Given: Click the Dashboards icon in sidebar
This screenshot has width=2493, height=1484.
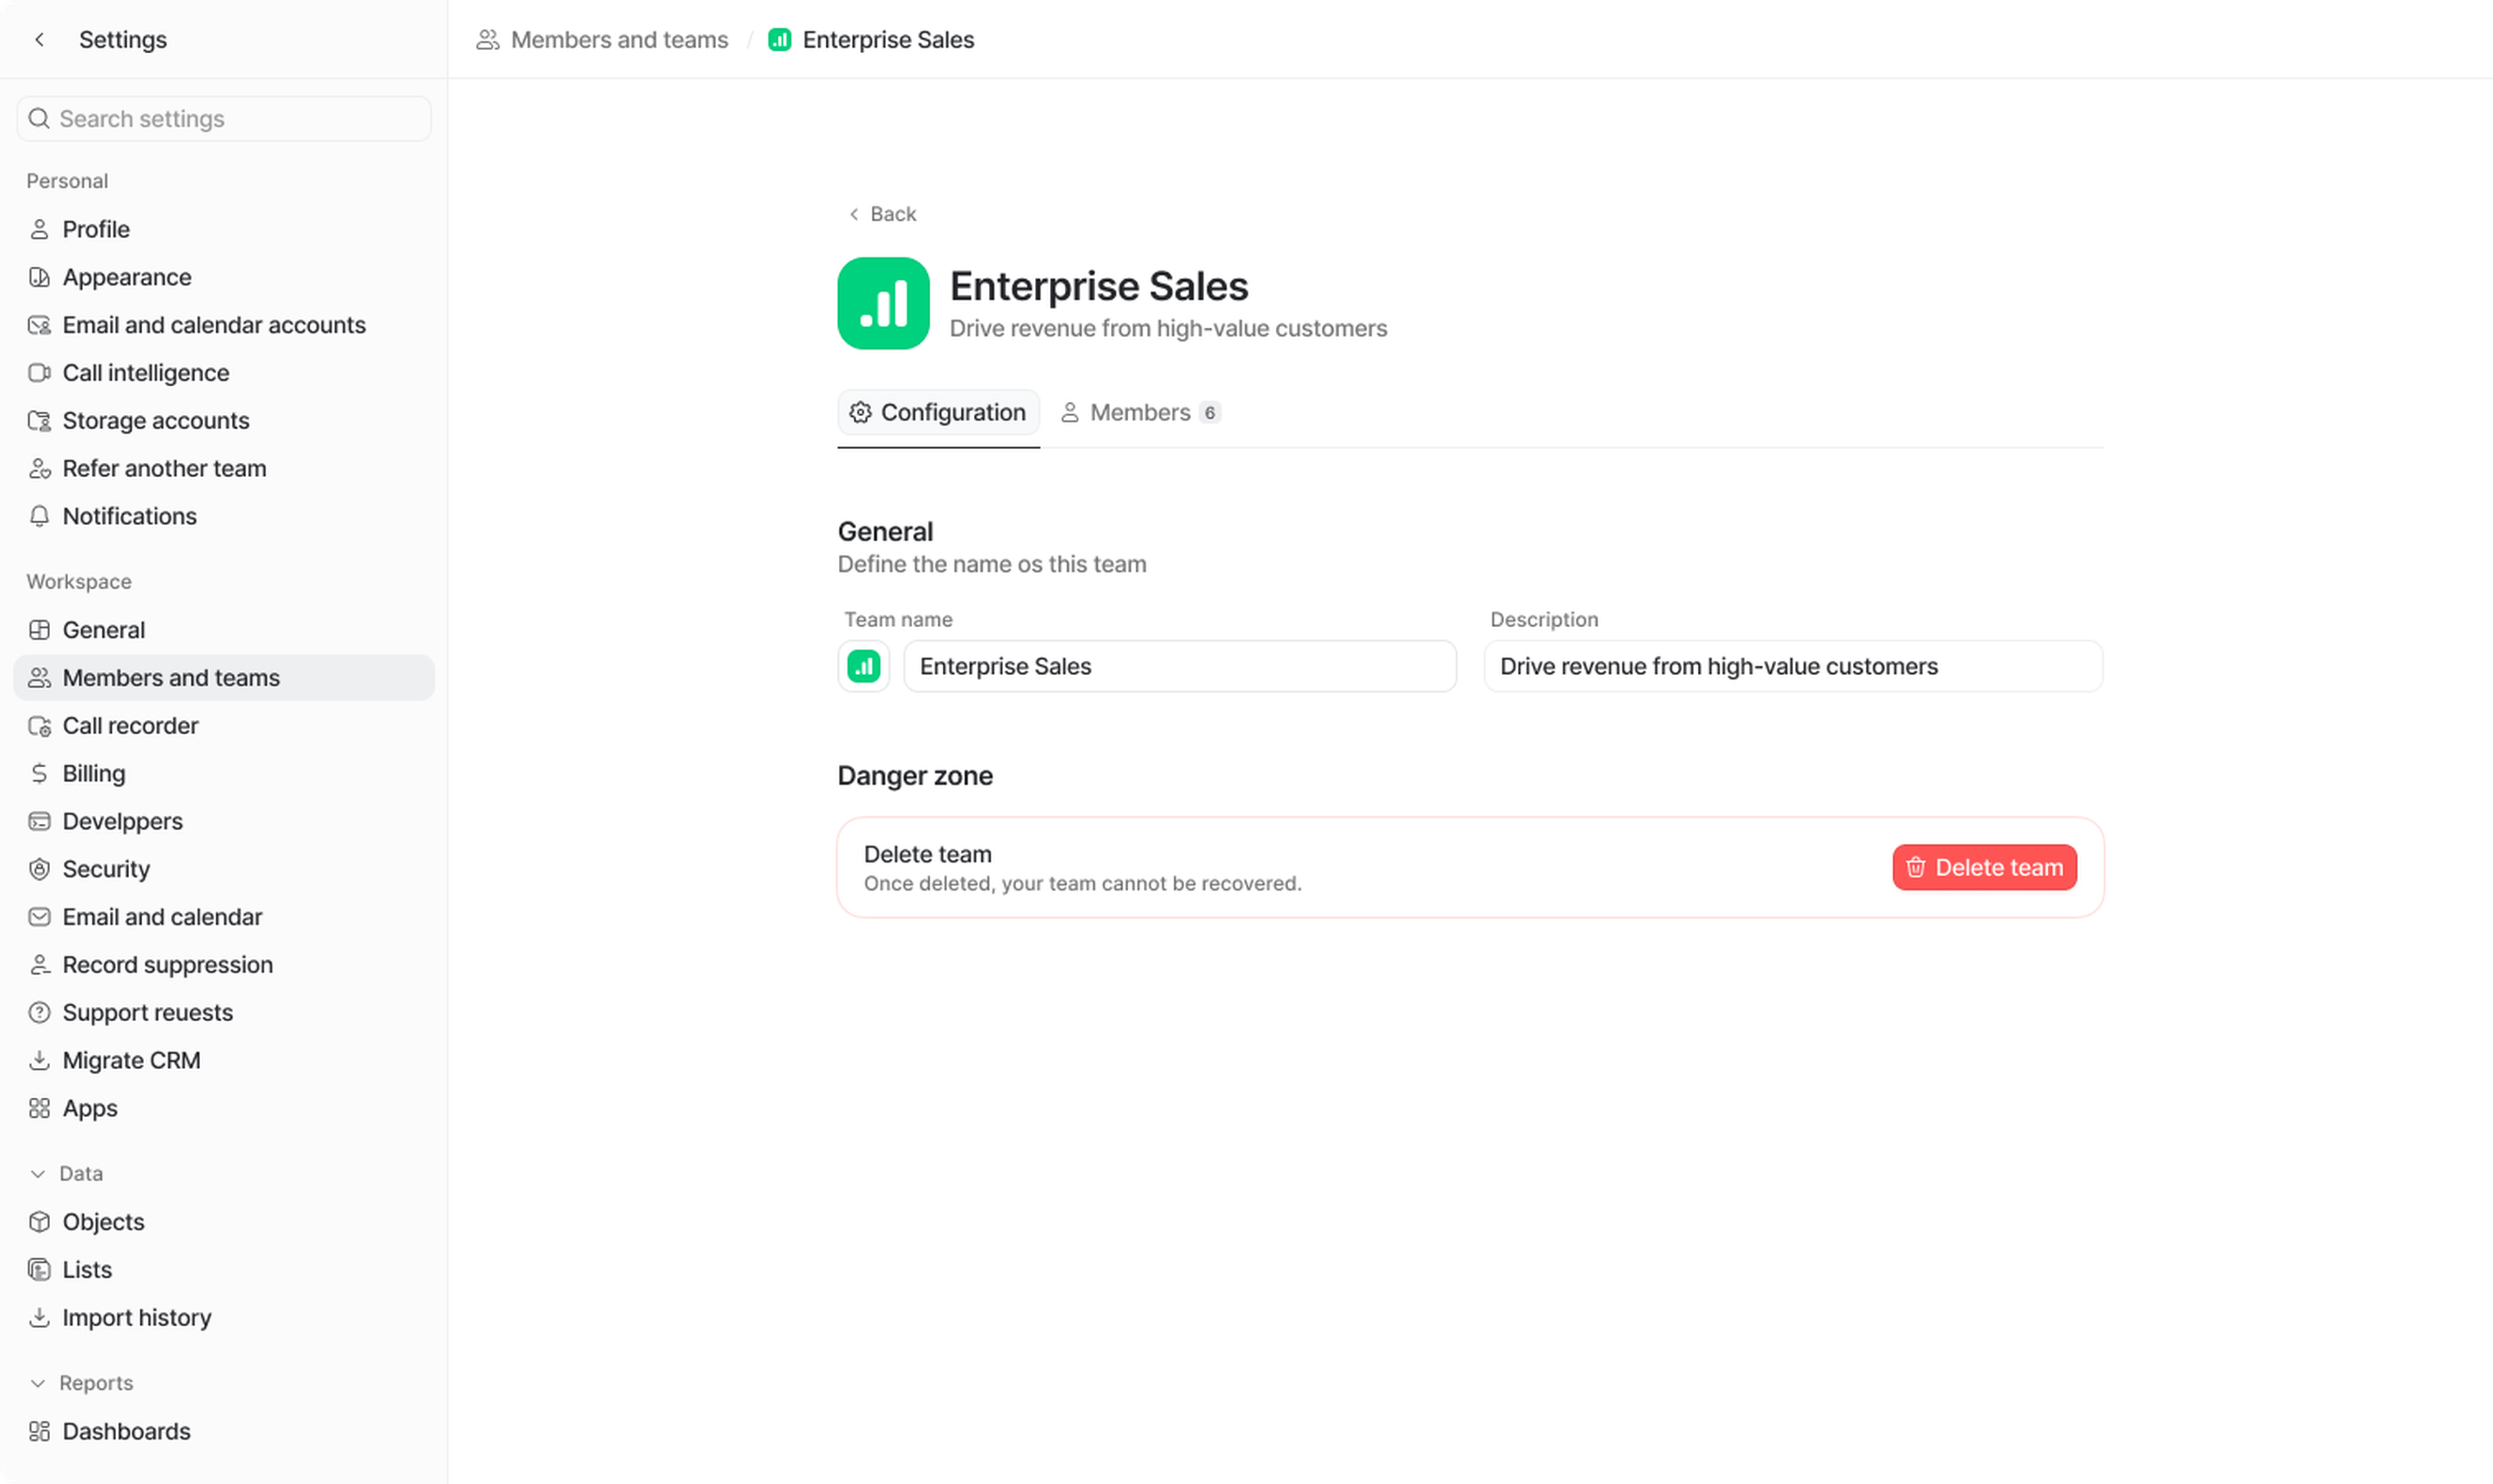Looking at the screenshot, I should pyautogui.click(x=39, y=1431).
